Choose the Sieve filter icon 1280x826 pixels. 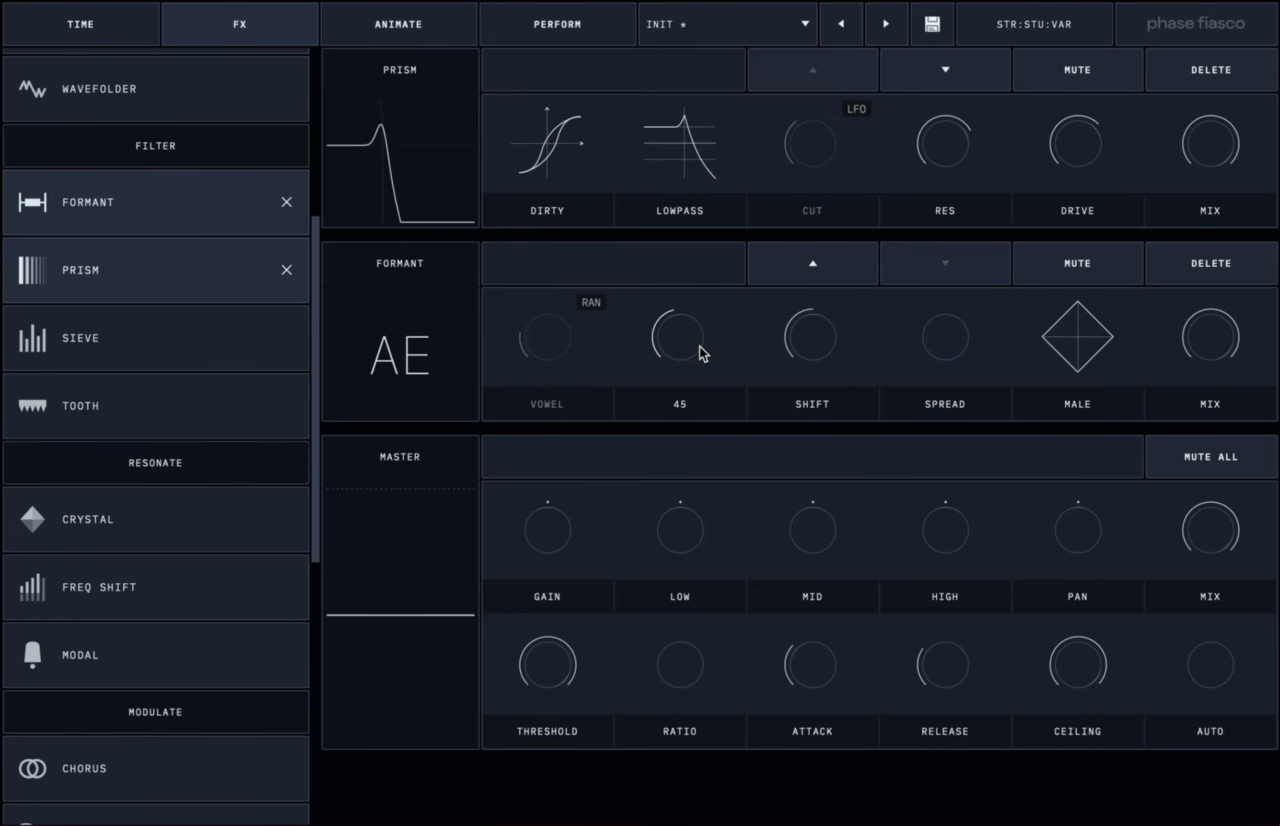point(33,338)
